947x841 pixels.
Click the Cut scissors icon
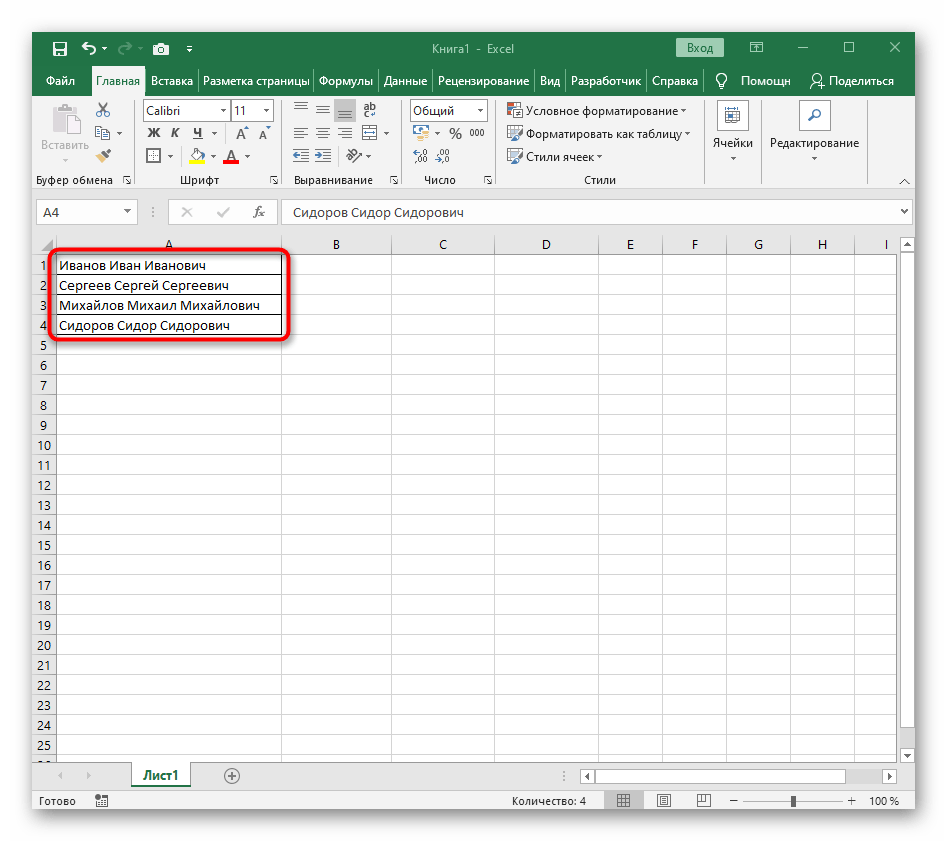(103, 111)
